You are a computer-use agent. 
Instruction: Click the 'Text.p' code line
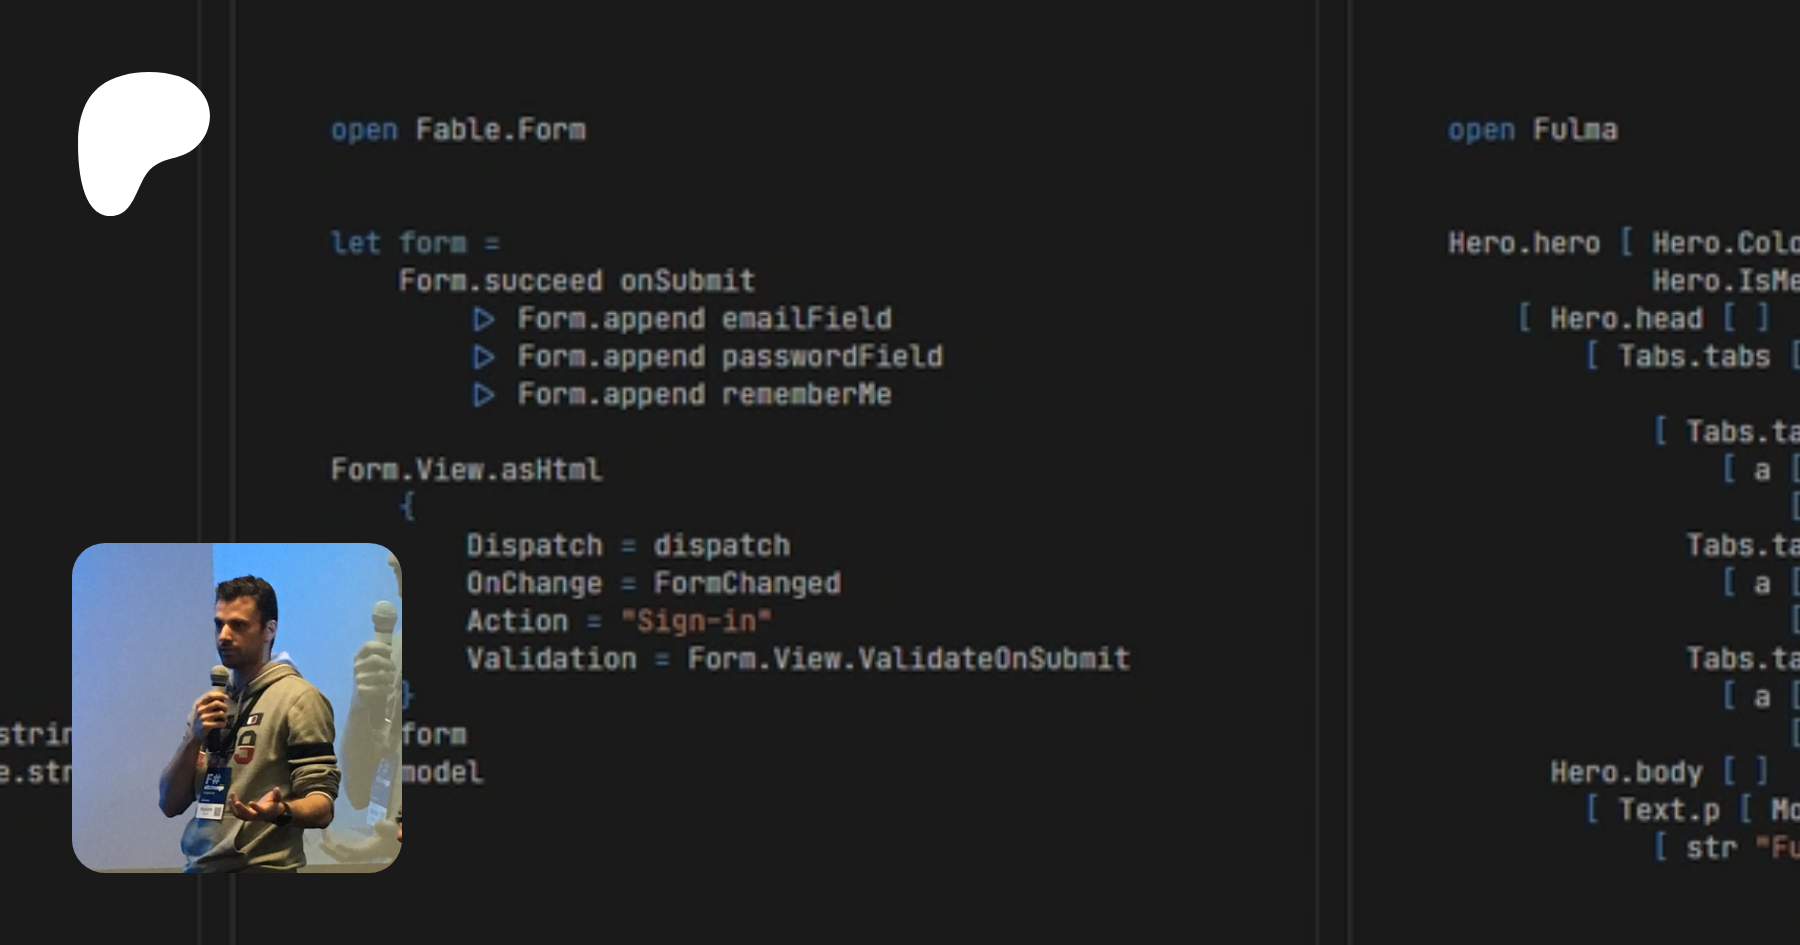coord(1668,810)
